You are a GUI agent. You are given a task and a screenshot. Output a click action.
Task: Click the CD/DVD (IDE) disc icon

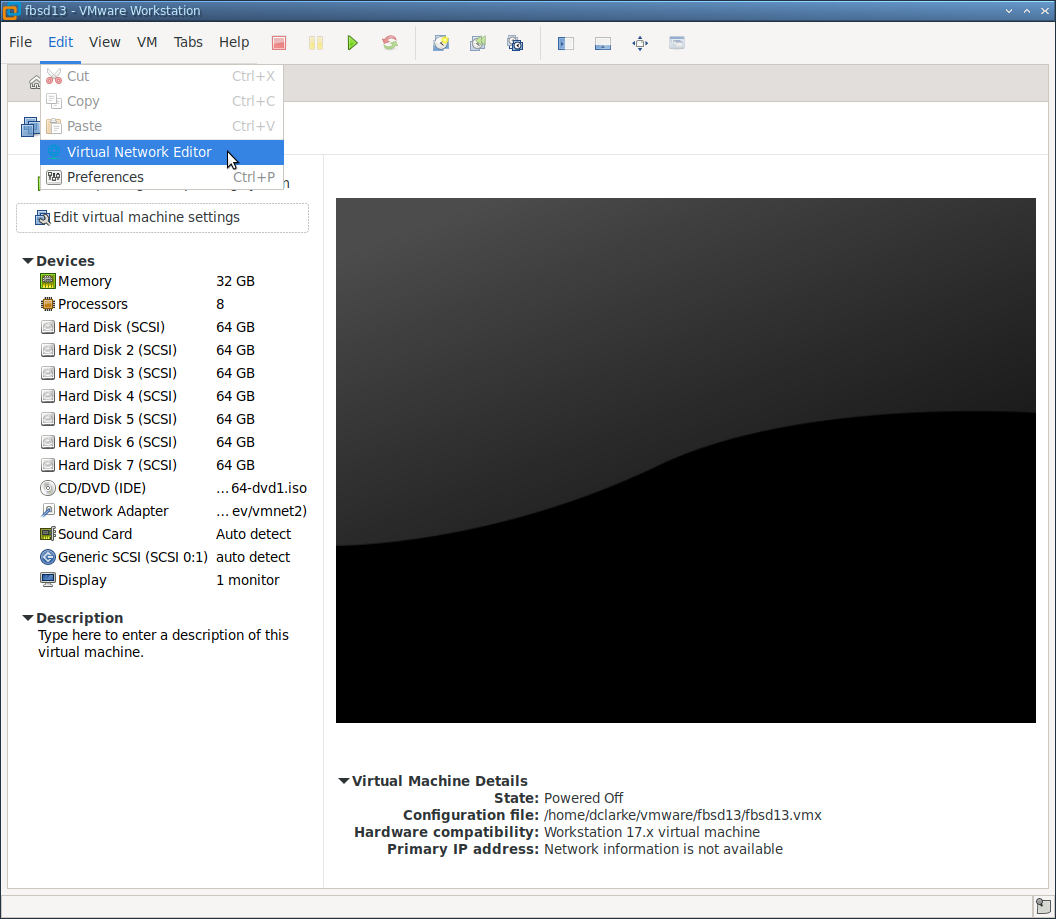(48, 488)
